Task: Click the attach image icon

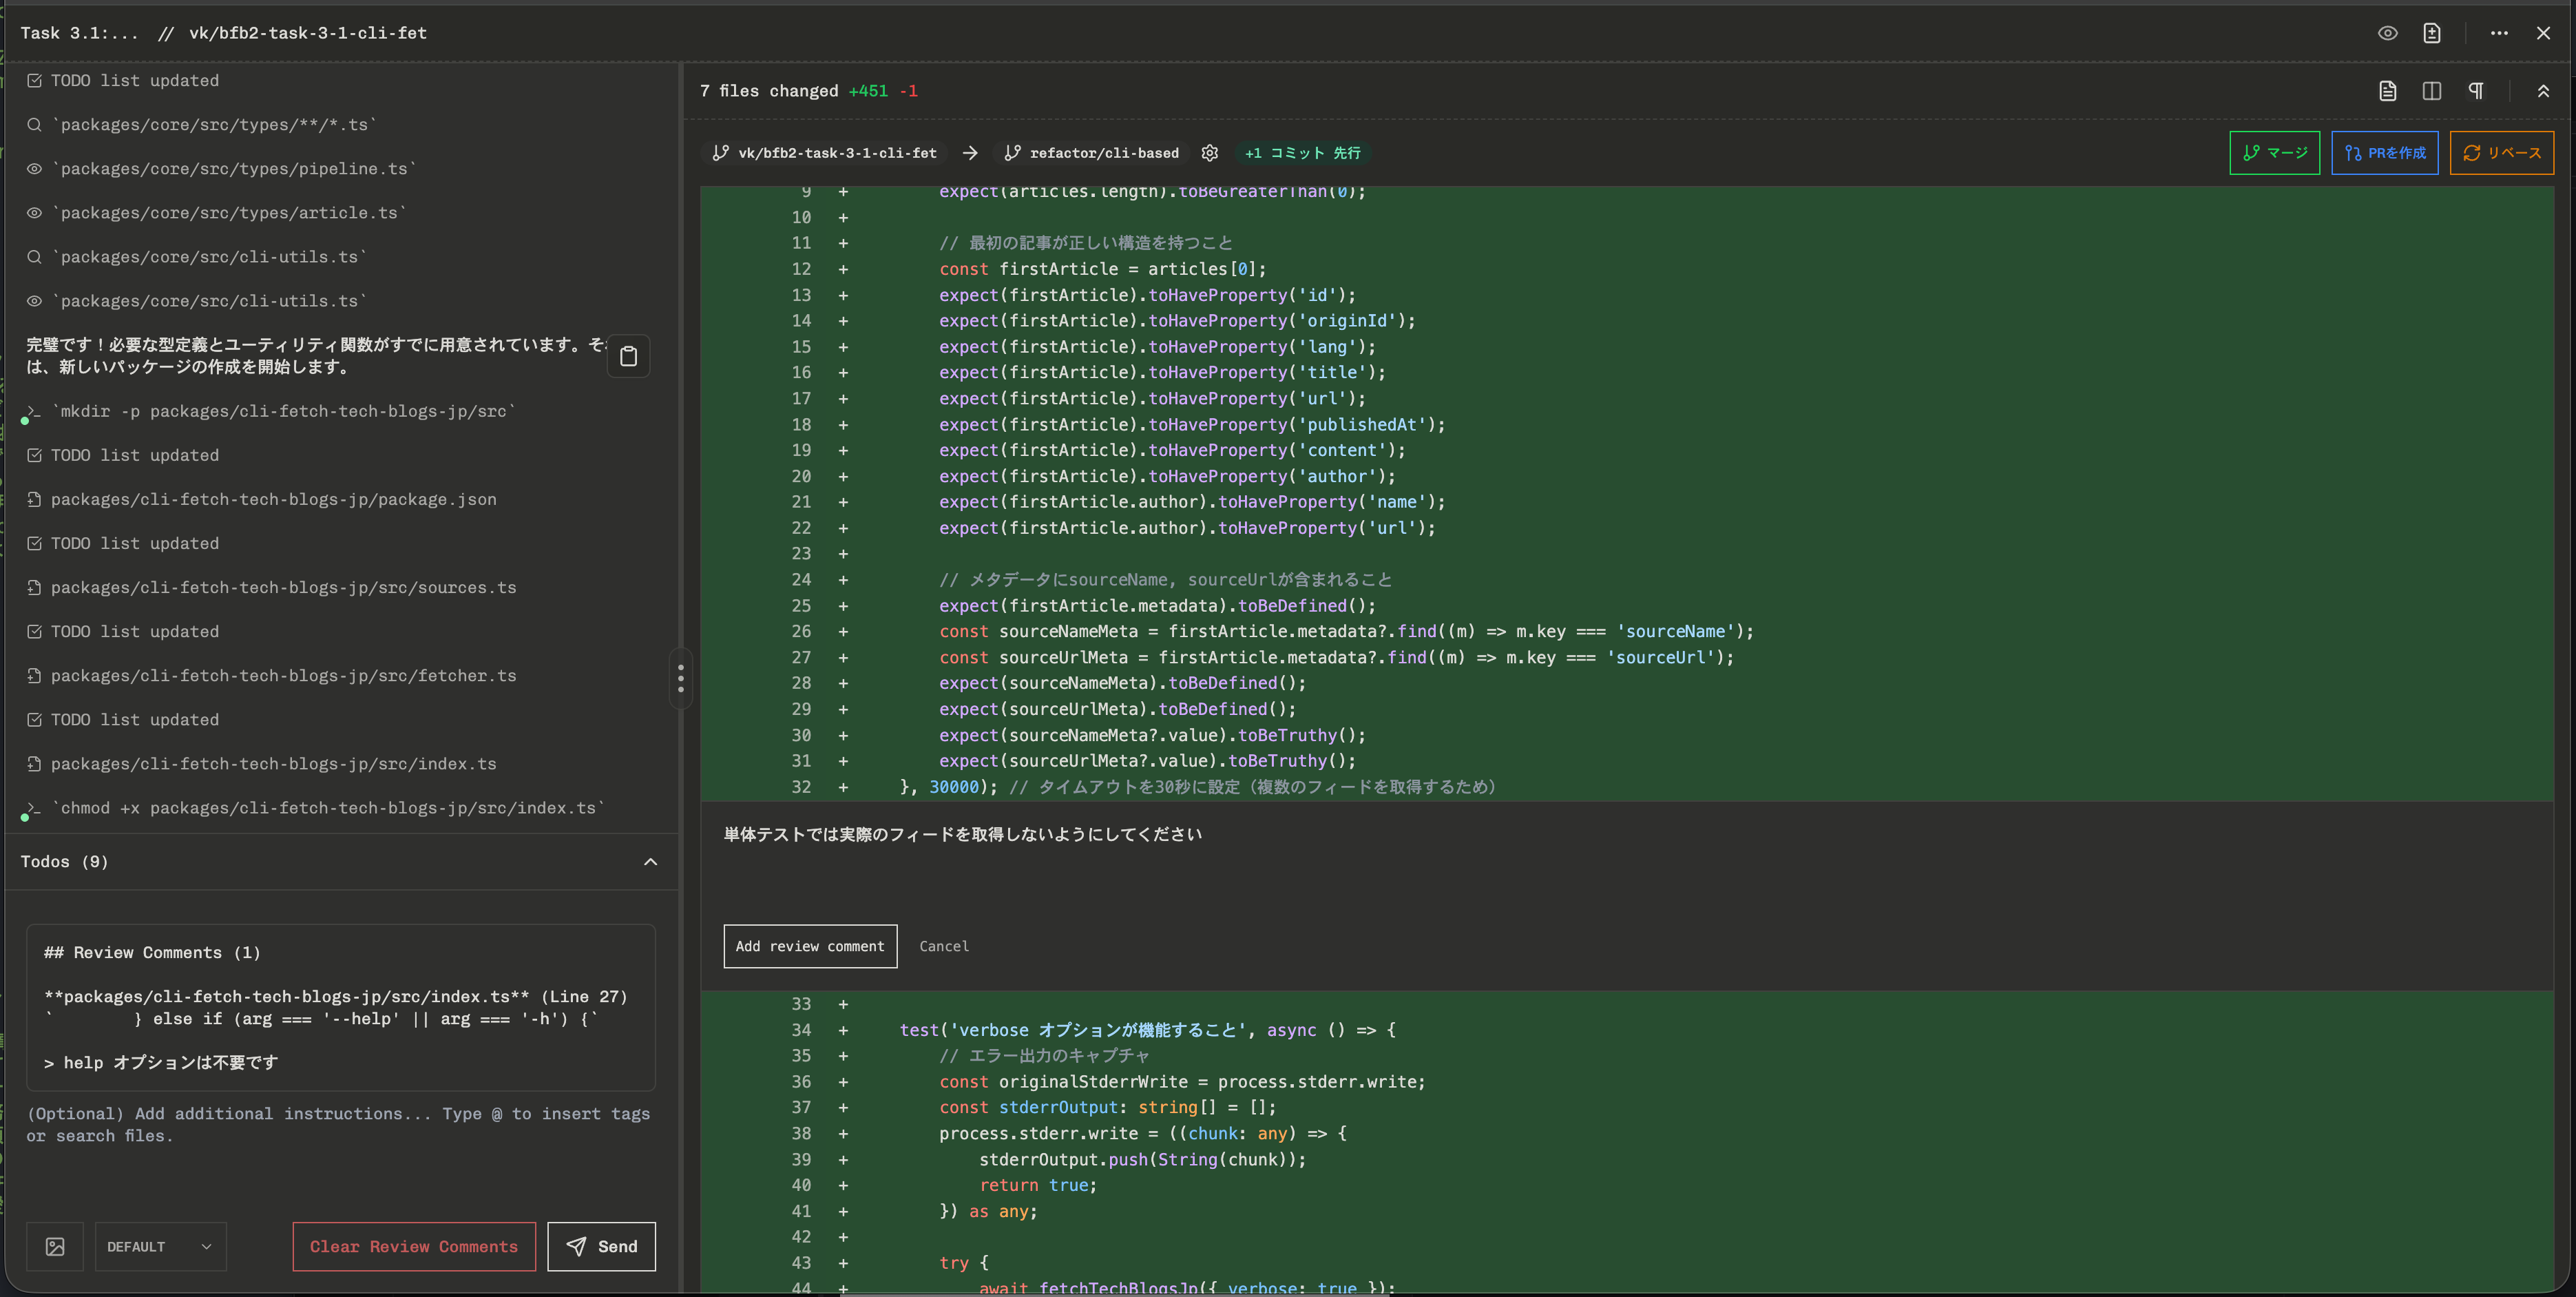Action: tap(55, 1246)
